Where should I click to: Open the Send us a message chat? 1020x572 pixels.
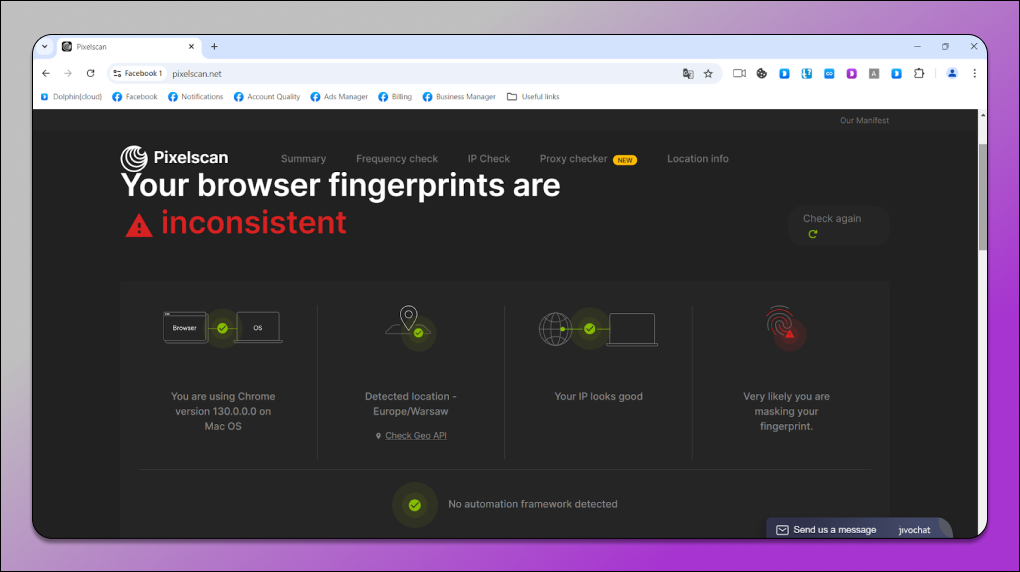(x=834, y=530)
